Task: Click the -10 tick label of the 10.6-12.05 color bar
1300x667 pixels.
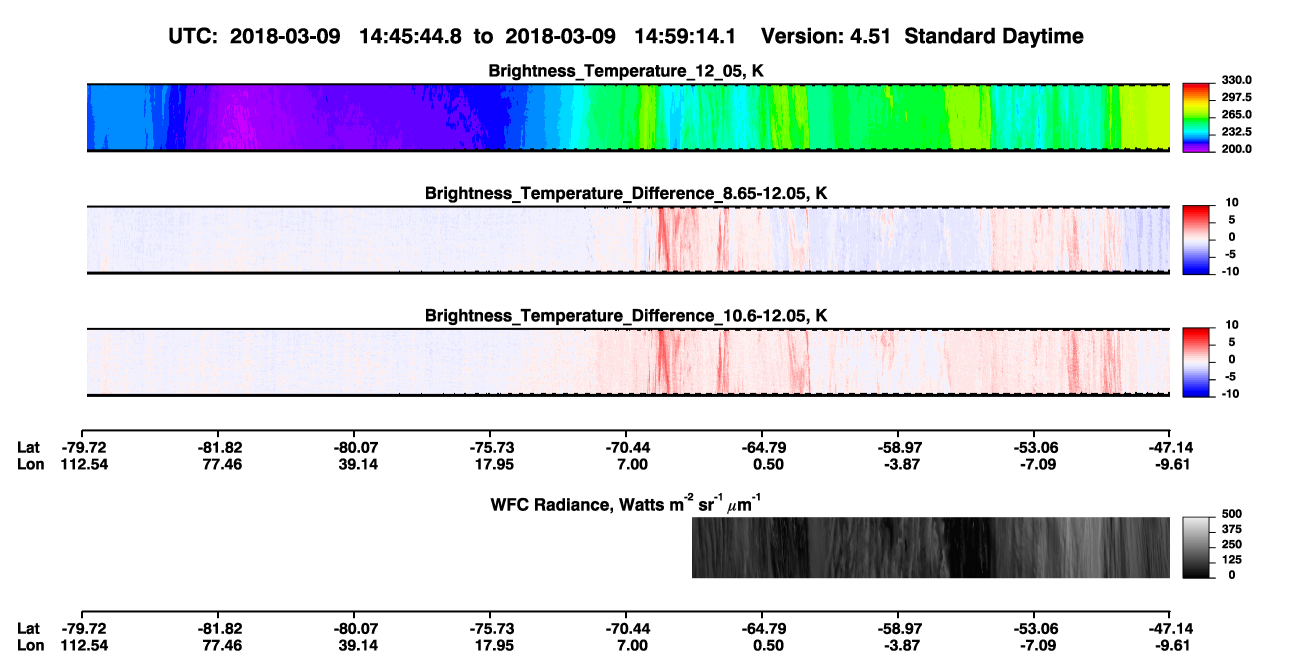Action: click(1230, 393)
